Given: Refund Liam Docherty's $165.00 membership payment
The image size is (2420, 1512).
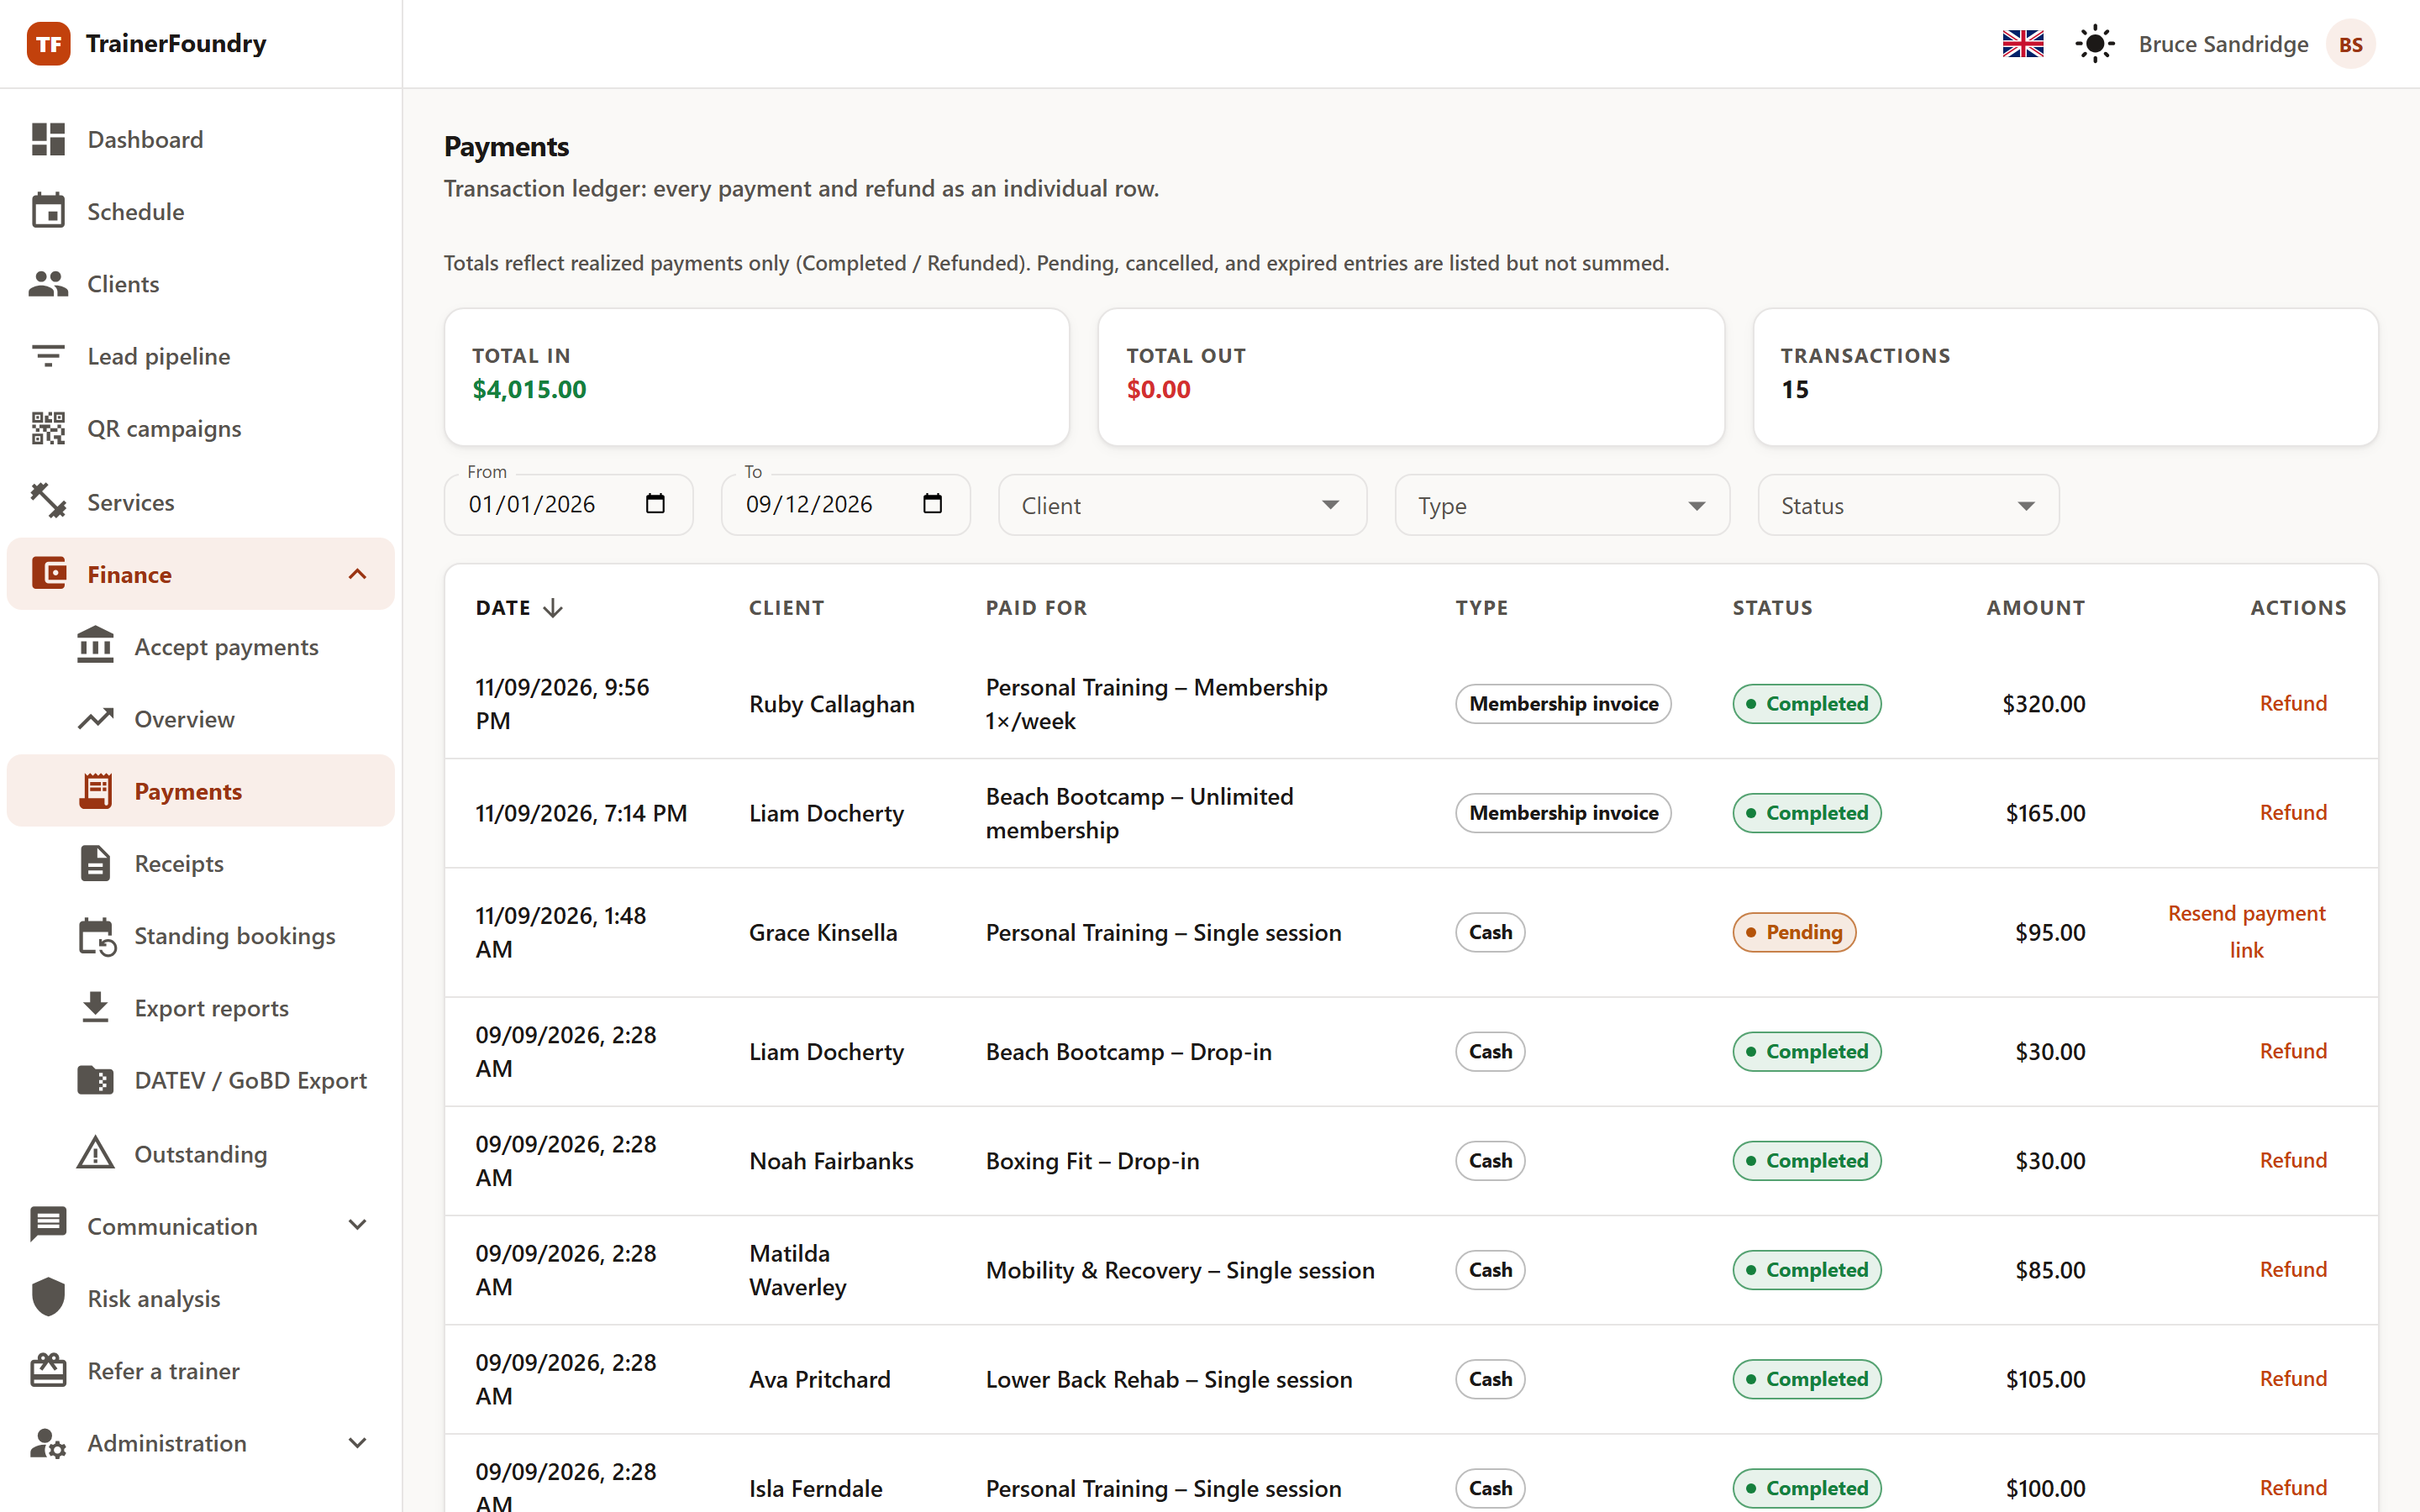Looking at the screenshot, I should (2292, 812).
